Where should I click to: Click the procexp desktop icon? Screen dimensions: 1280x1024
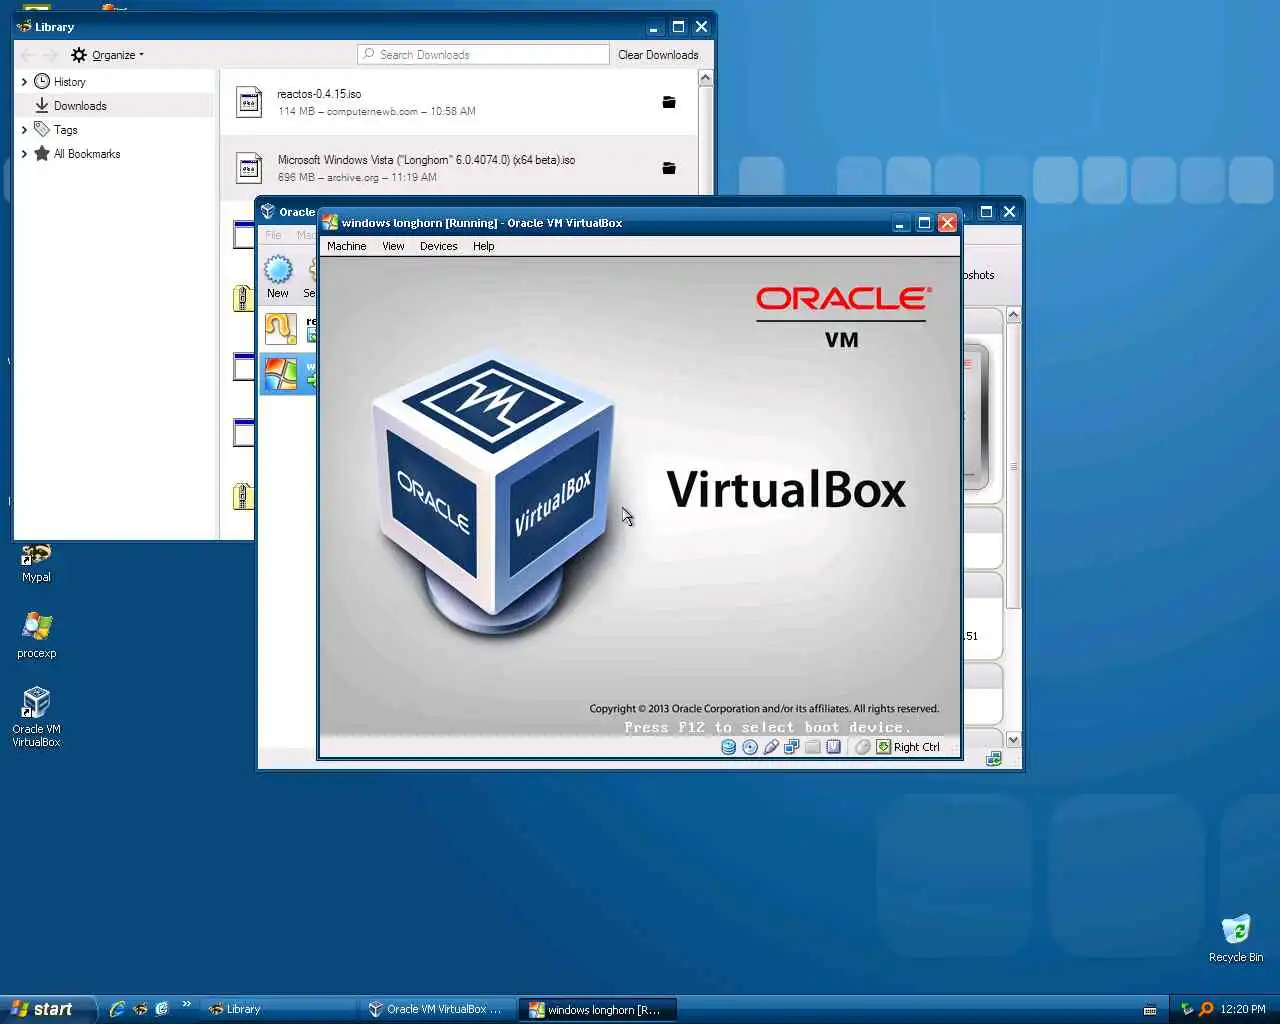tap(36, 635)
